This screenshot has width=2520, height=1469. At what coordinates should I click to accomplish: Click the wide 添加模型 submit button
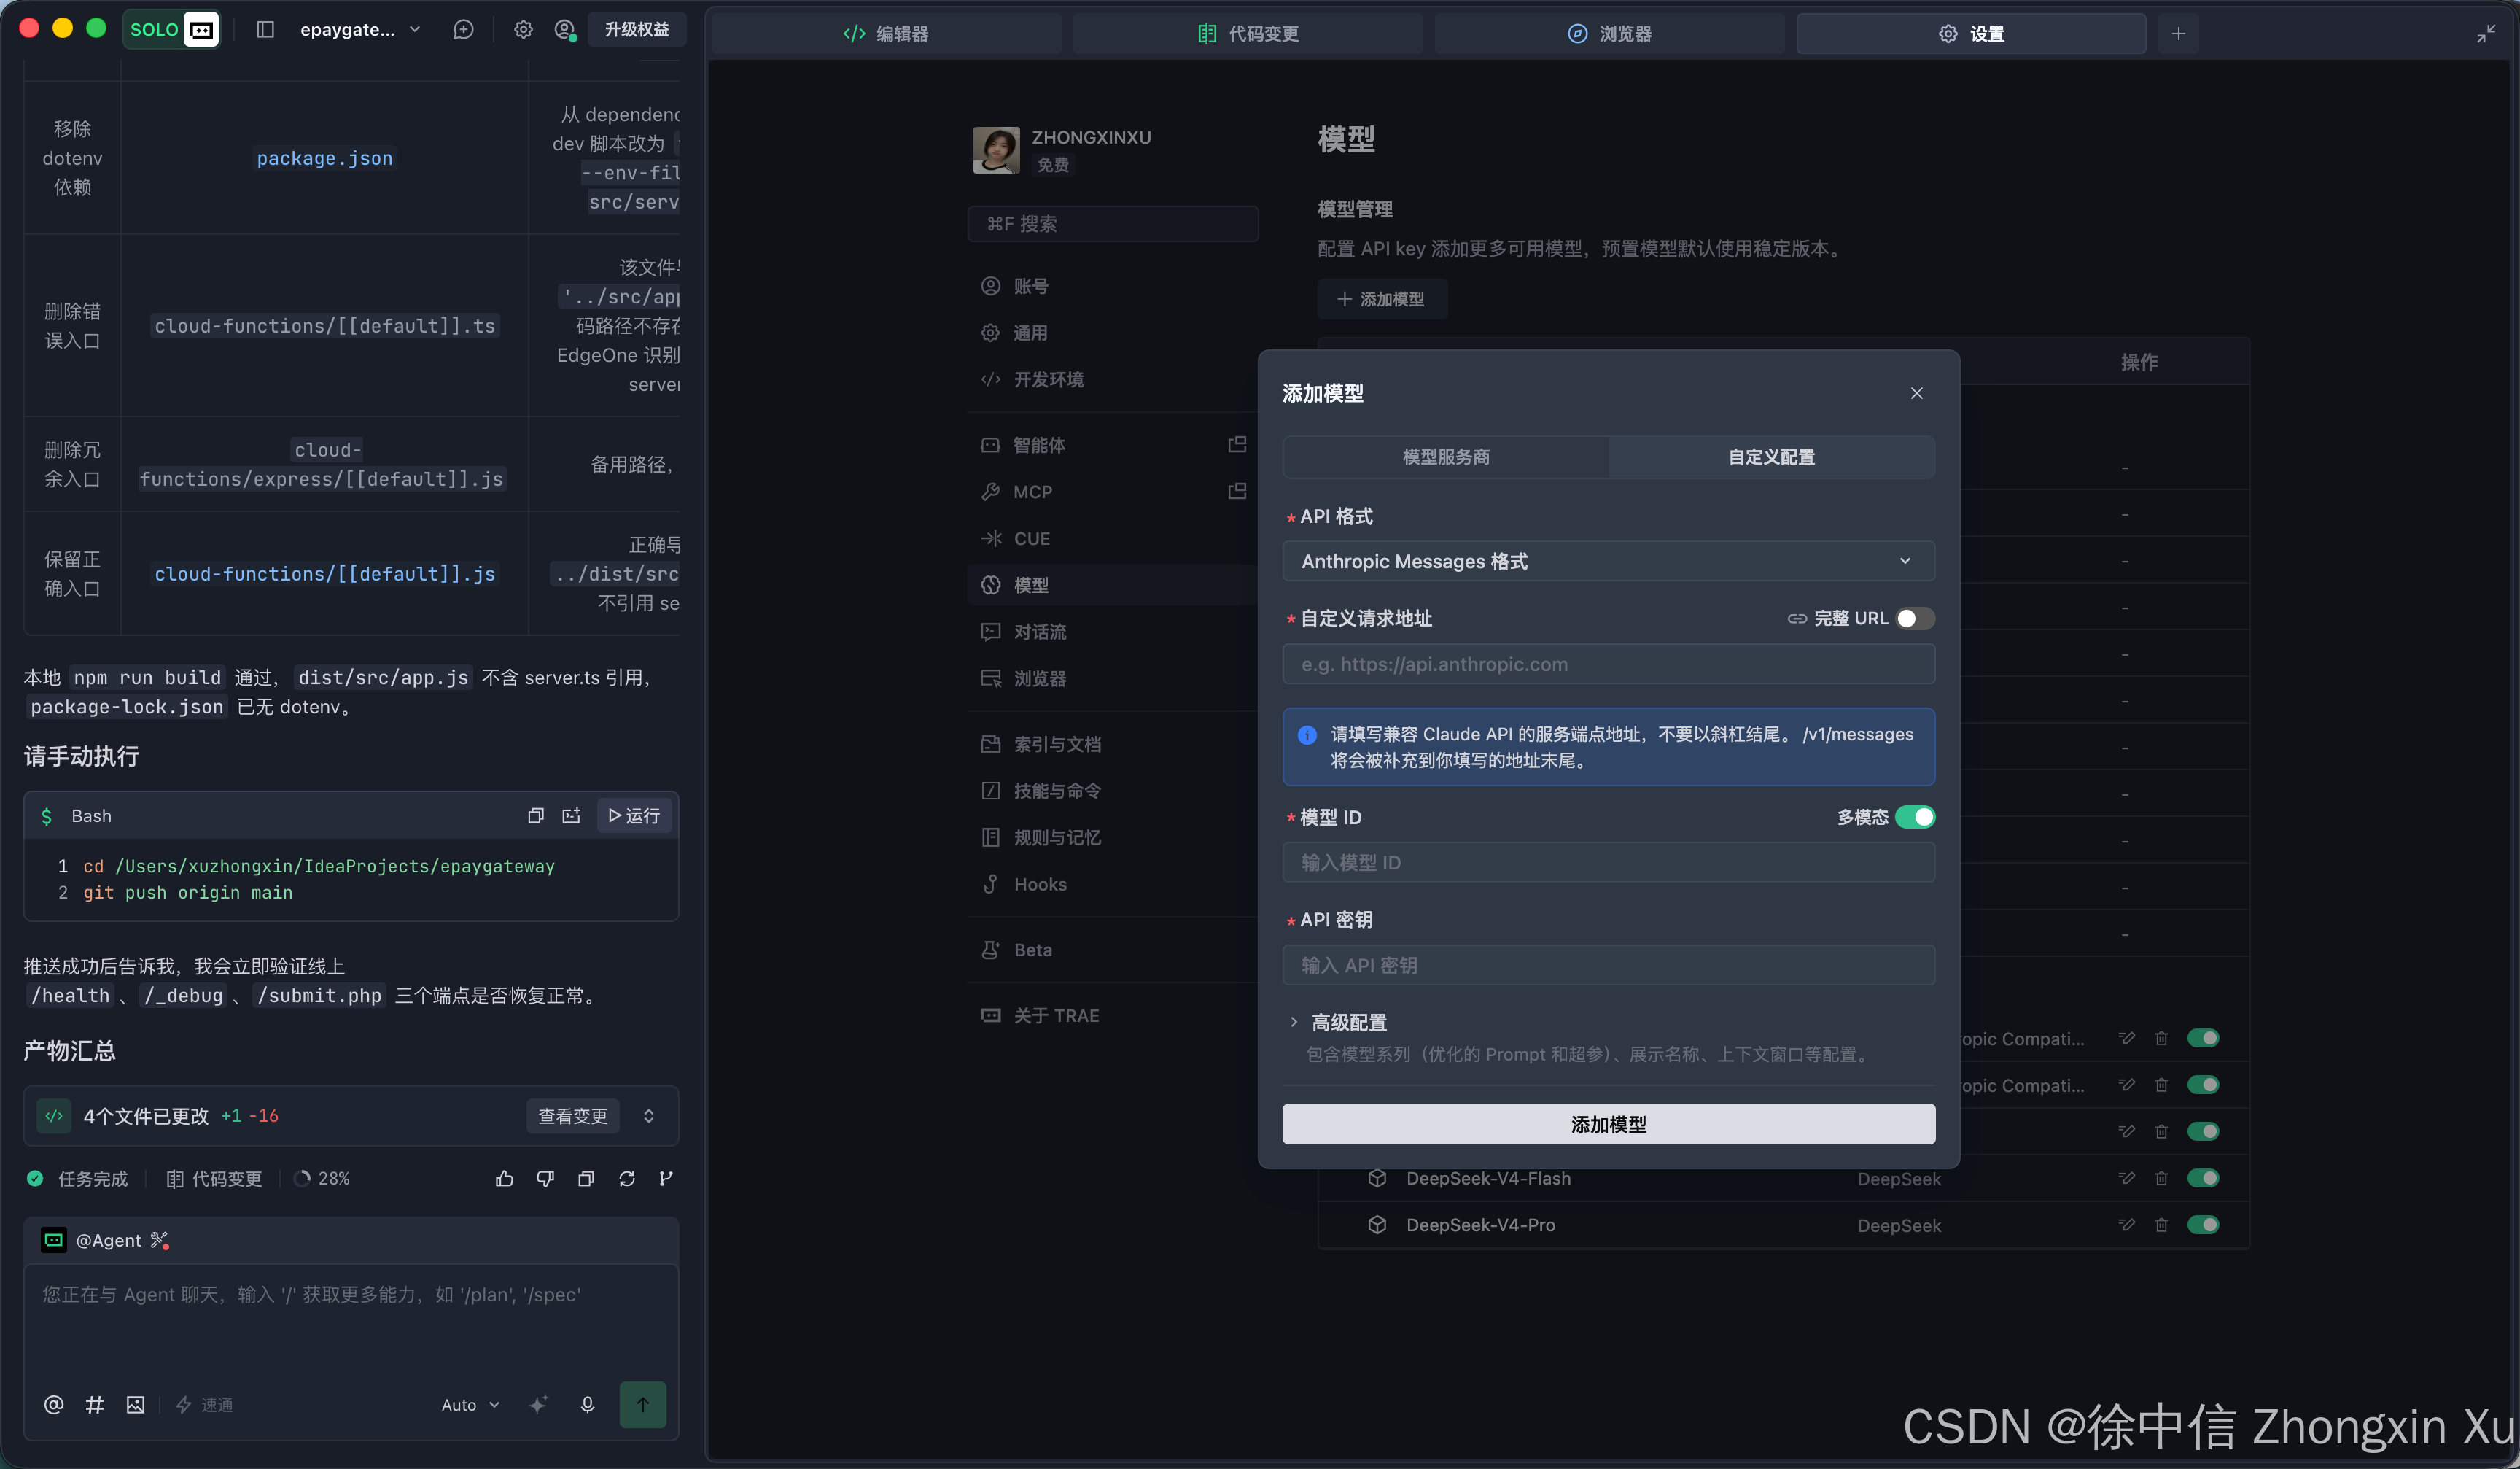click(1608, 1124)
